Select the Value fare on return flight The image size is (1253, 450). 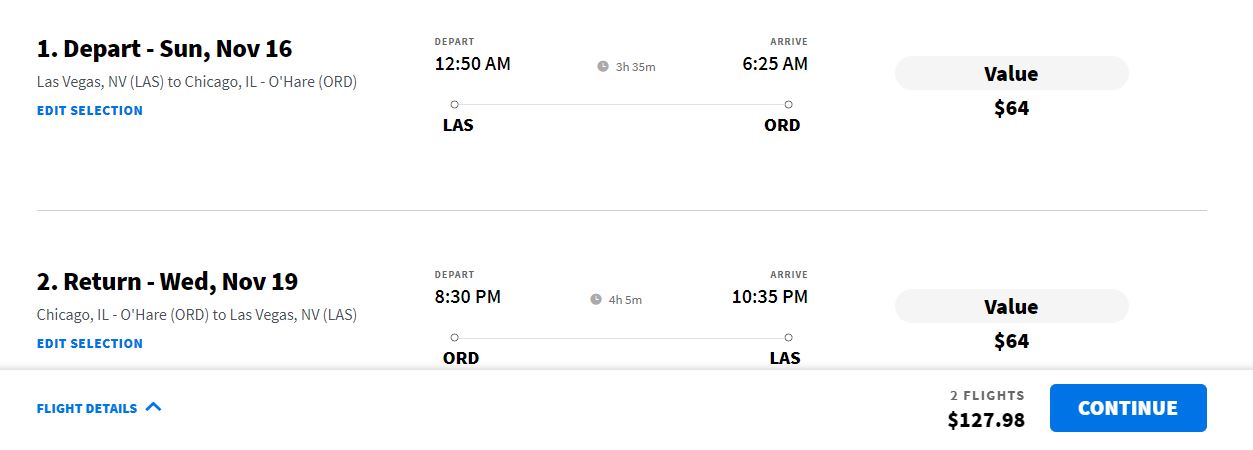pyautogui.click(x=1011, y=307)
